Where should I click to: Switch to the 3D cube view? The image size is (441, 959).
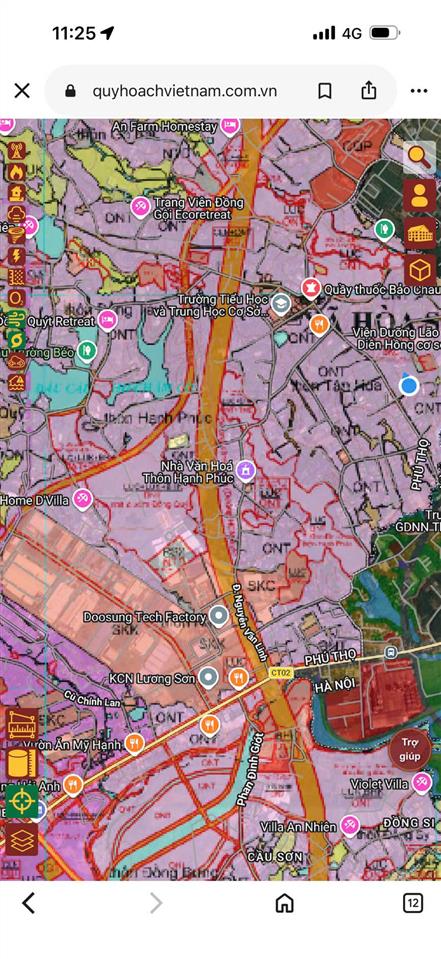420,270
